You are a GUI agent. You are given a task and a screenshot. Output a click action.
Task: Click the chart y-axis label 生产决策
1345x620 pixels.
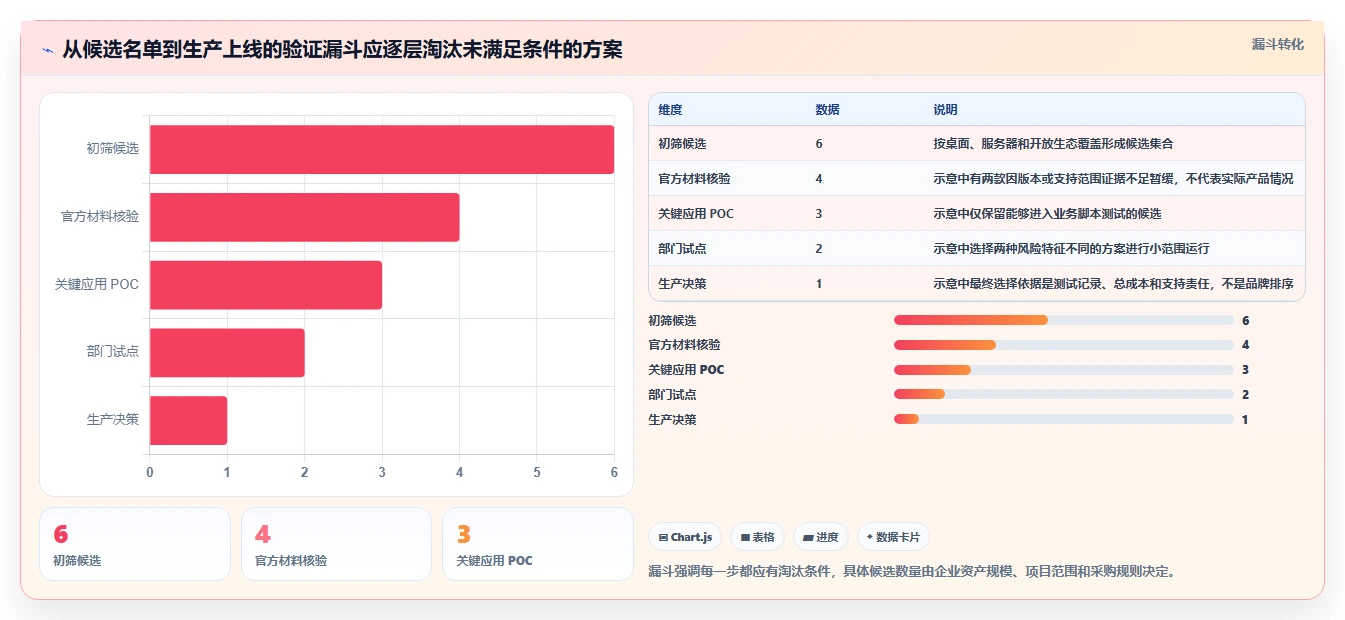[x=113, y=420]
